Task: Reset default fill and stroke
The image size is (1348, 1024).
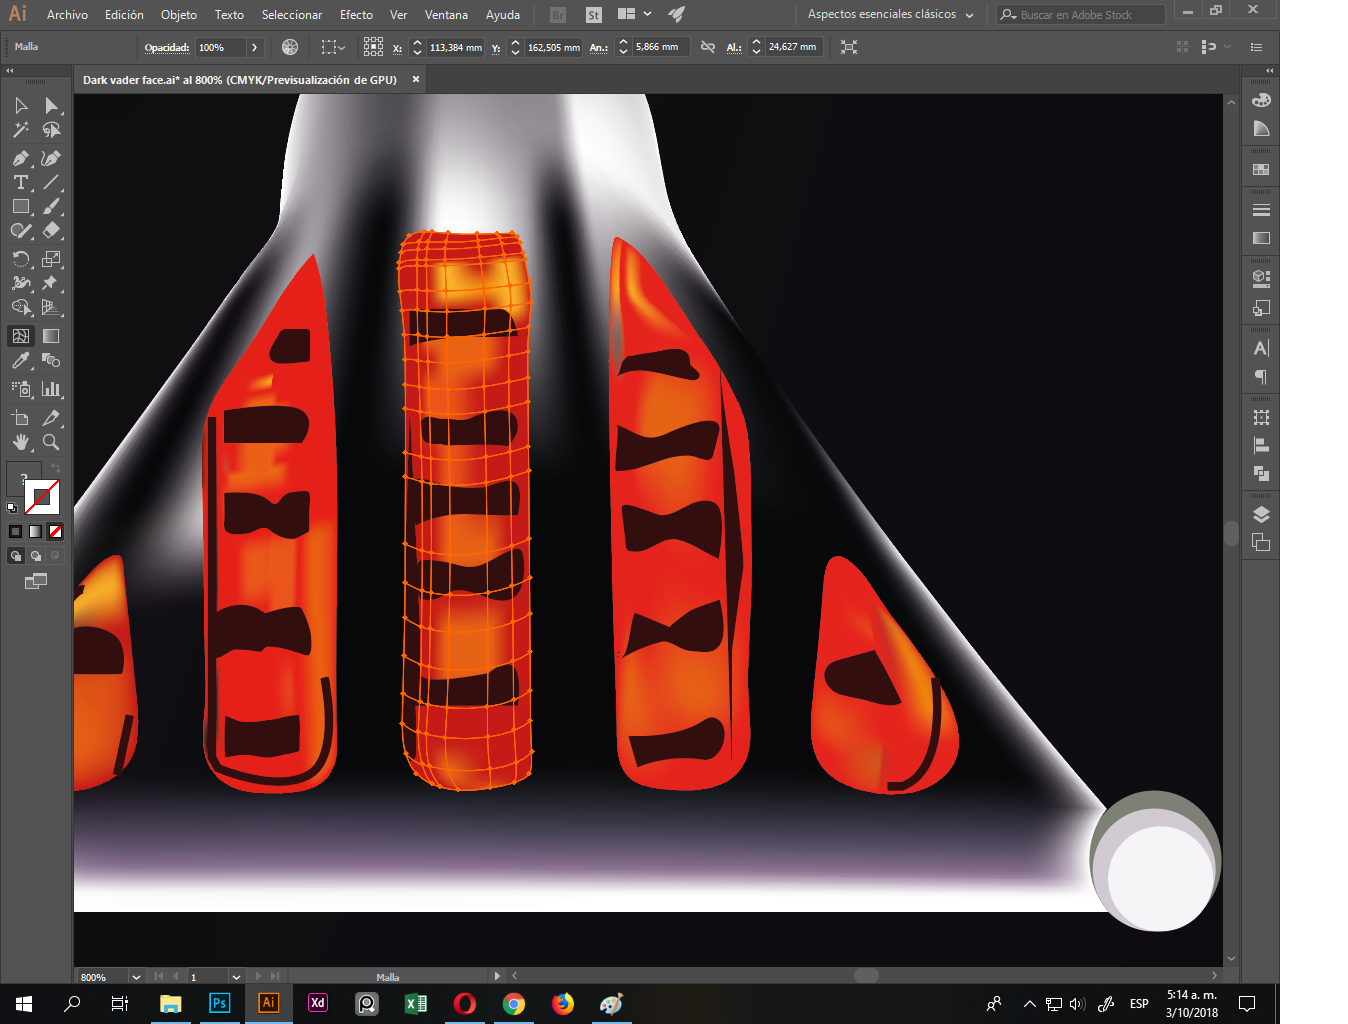Action: (12, 508)
